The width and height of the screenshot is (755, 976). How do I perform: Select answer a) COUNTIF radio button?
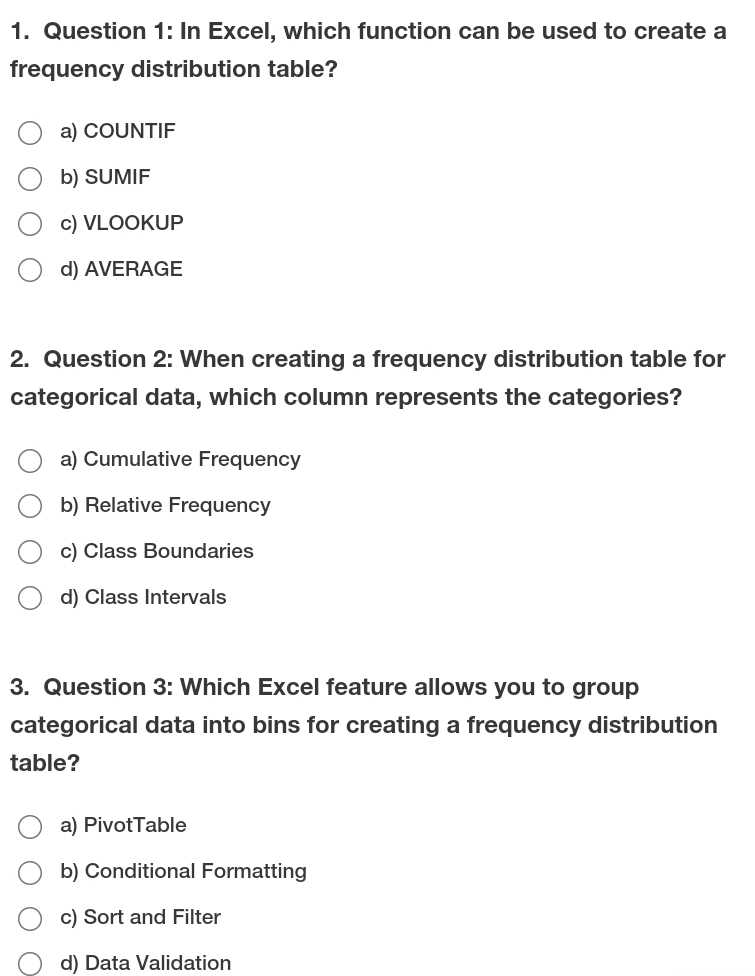click(30, 133)
